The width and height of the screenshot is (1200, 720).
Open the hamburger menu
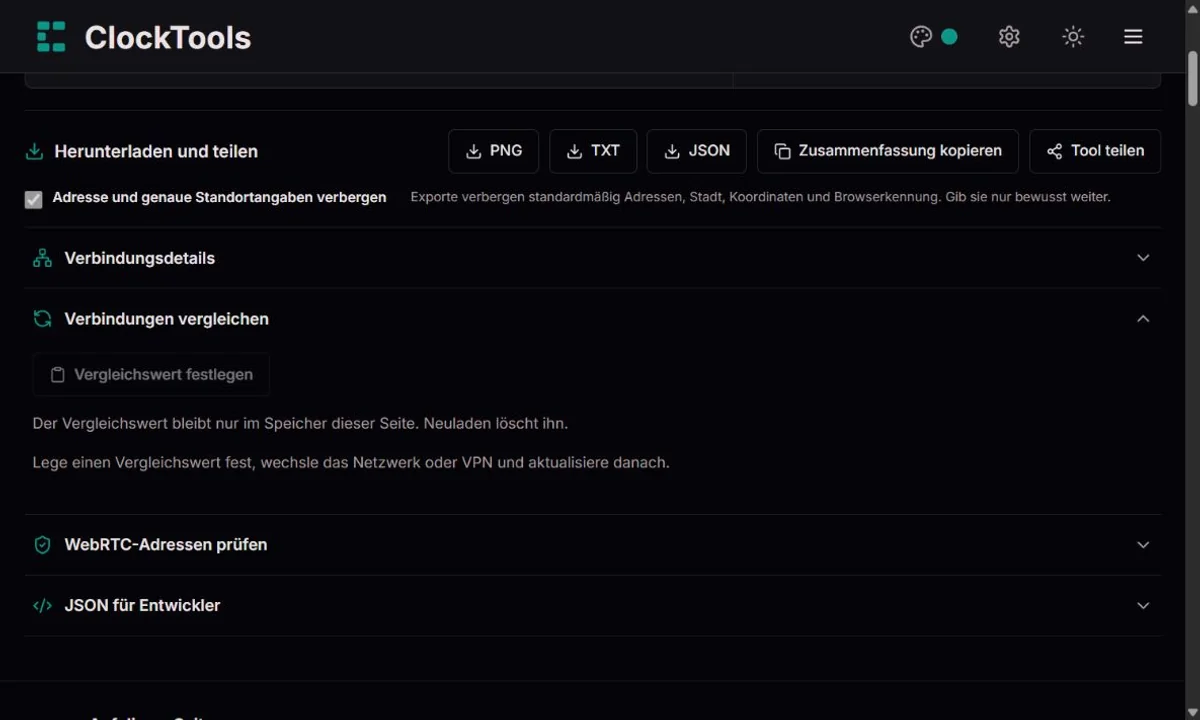point(1133,37)
